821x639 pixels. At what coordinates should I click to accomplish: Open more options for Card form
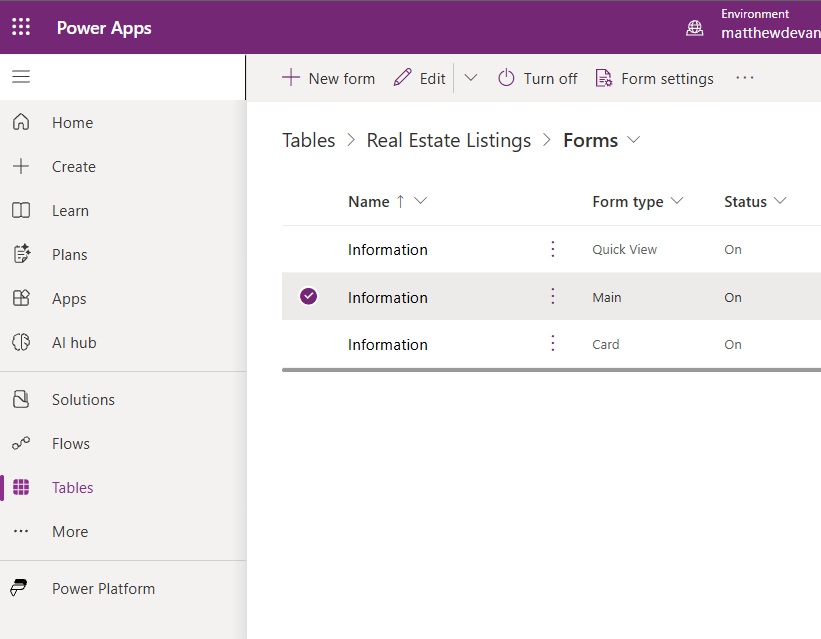(x=553, y=344)
